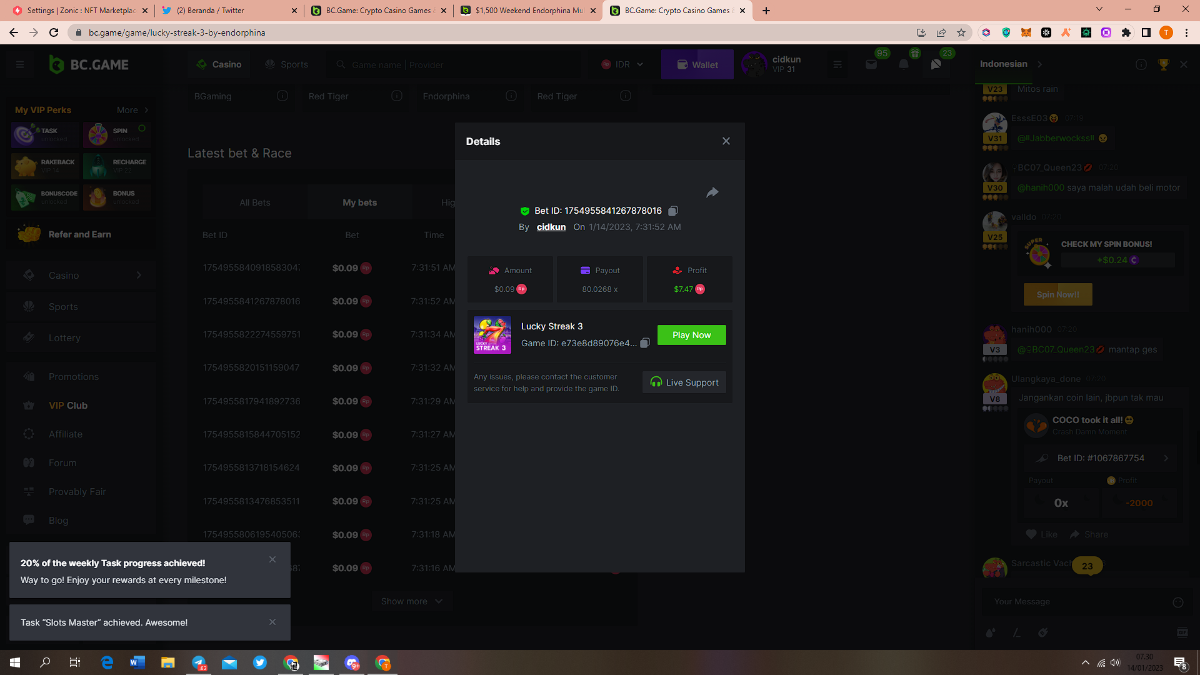The height and width of the screenshot is (675, 1200).
Task: Dismiss the Slots Master achieved notification
Action: pos(272,622)
